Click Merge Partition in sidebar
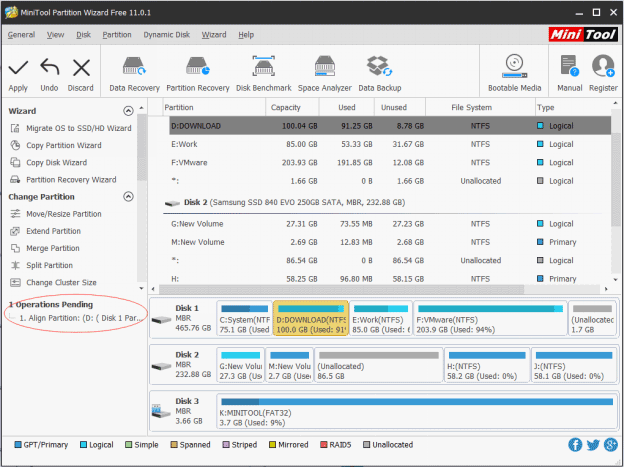 click(52, 248)
